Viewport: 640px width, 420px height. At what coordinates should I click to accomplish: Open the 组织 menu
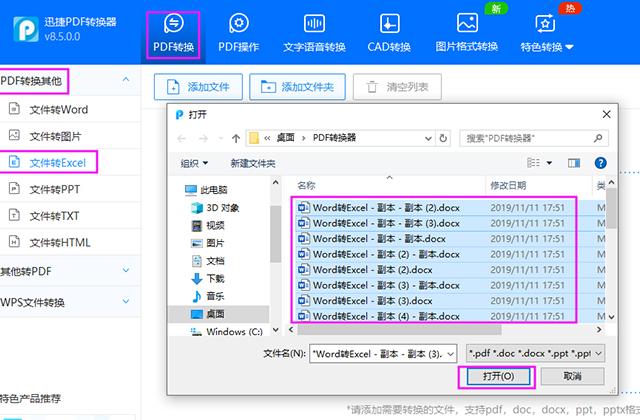194,163
